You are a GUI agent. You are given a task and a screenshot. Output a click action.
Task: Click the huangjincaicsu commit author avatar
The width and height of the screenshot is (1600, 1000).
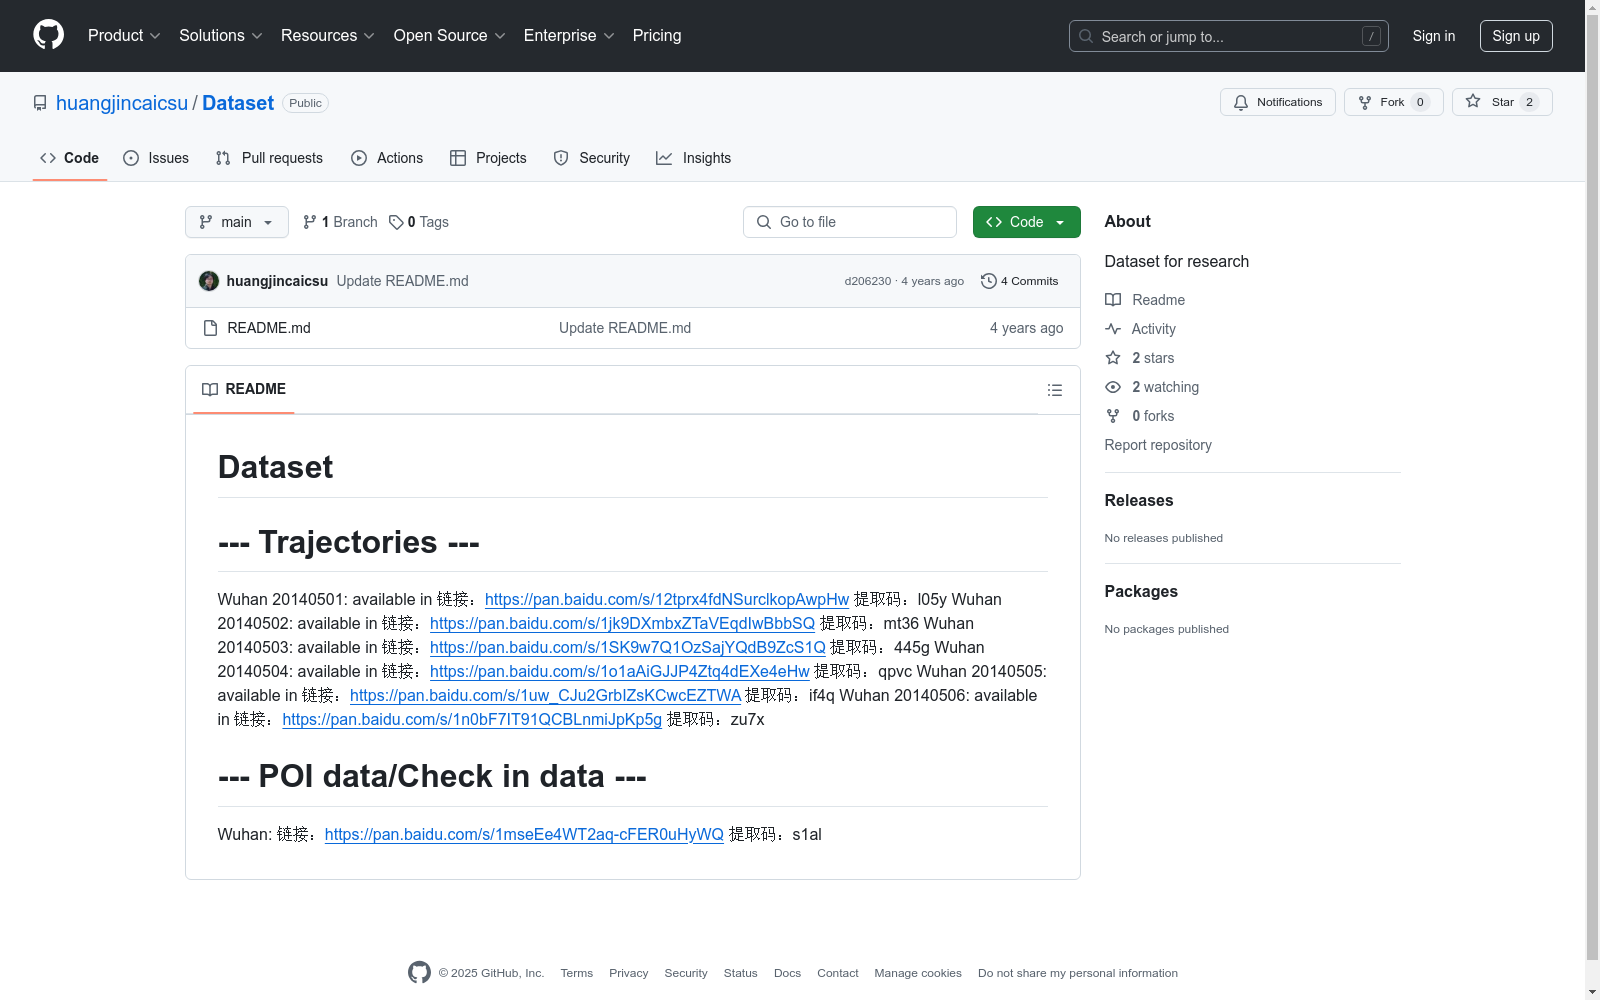click(x=209, y=281)
